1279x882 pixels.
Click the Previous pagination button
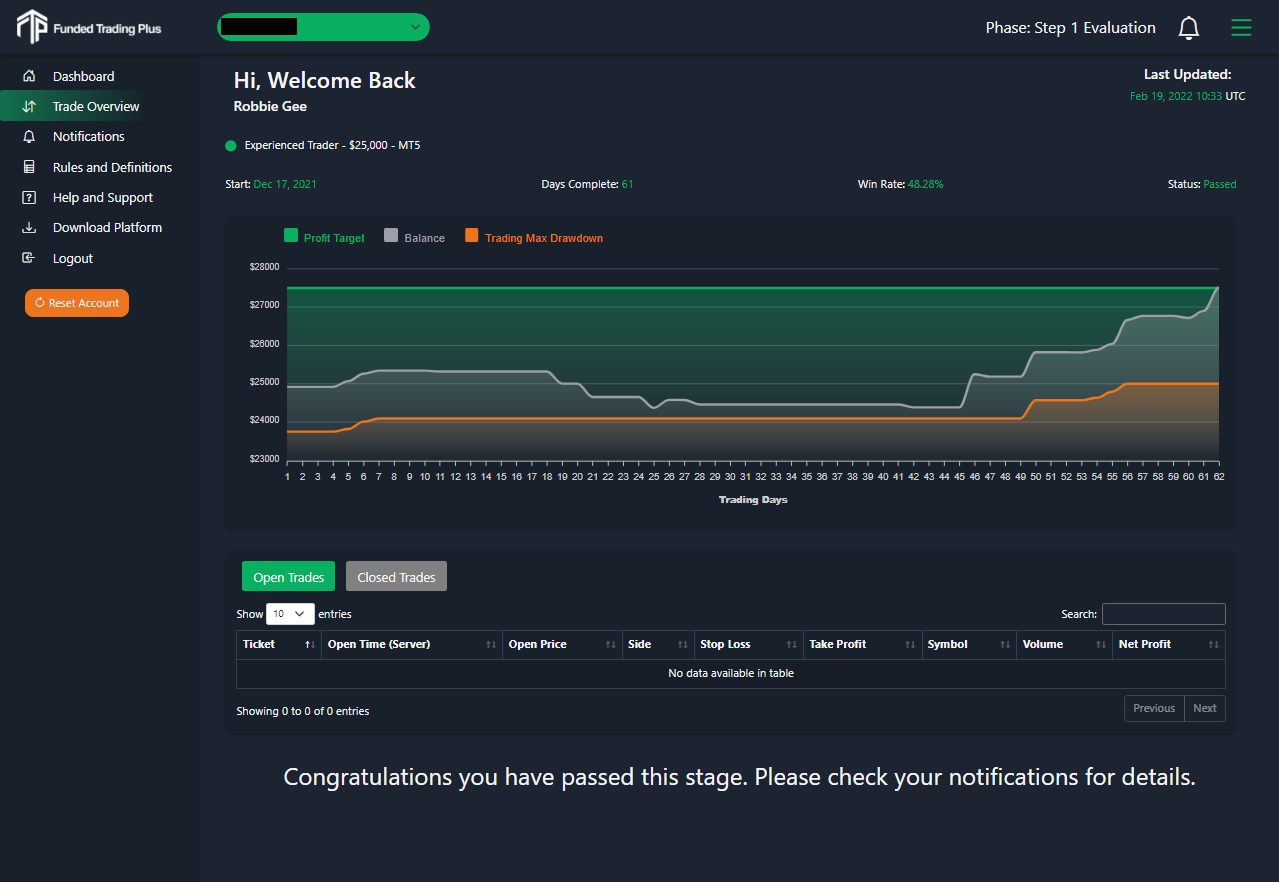point(1154,708)
